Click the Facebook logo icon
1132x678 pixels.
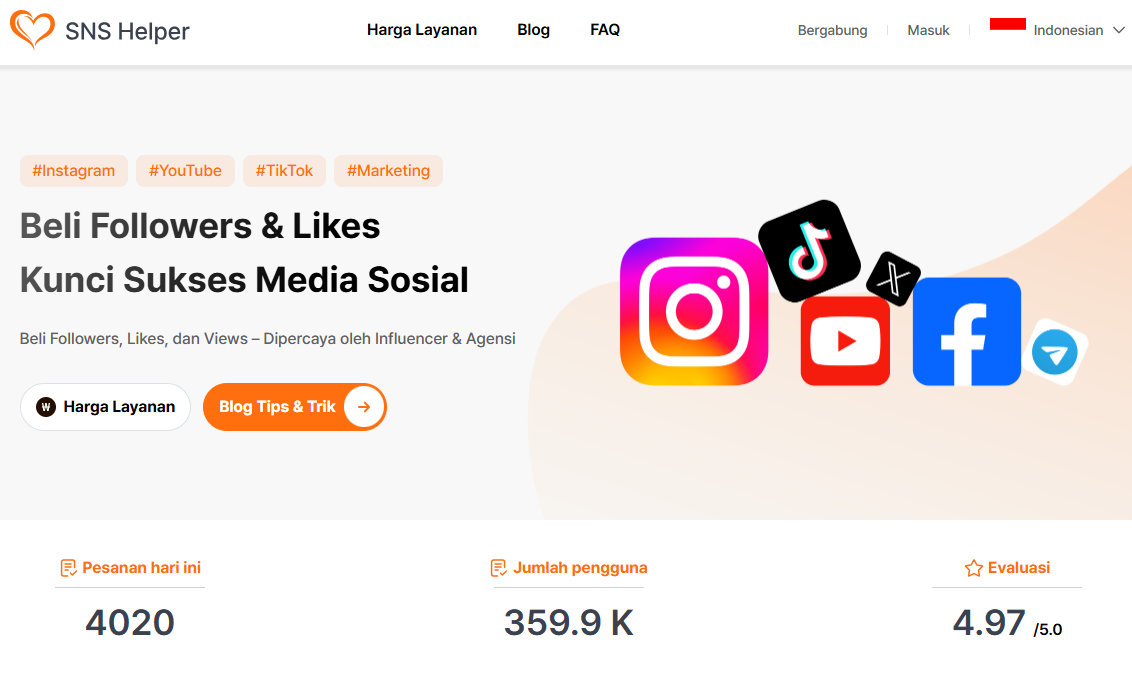tap(967, 331)
